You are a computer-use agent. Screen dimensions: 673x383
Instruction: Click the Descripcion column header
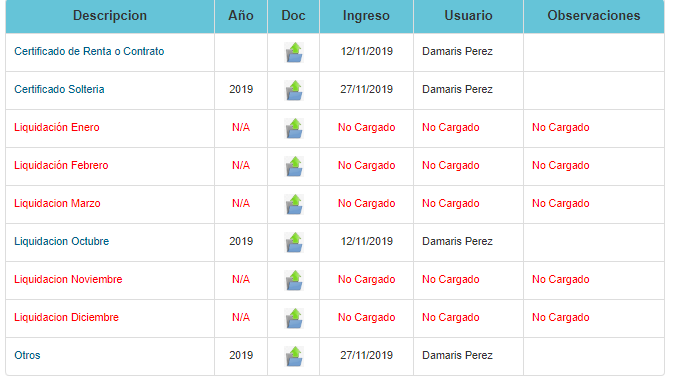pyautogui.click(x=110, y=16)
